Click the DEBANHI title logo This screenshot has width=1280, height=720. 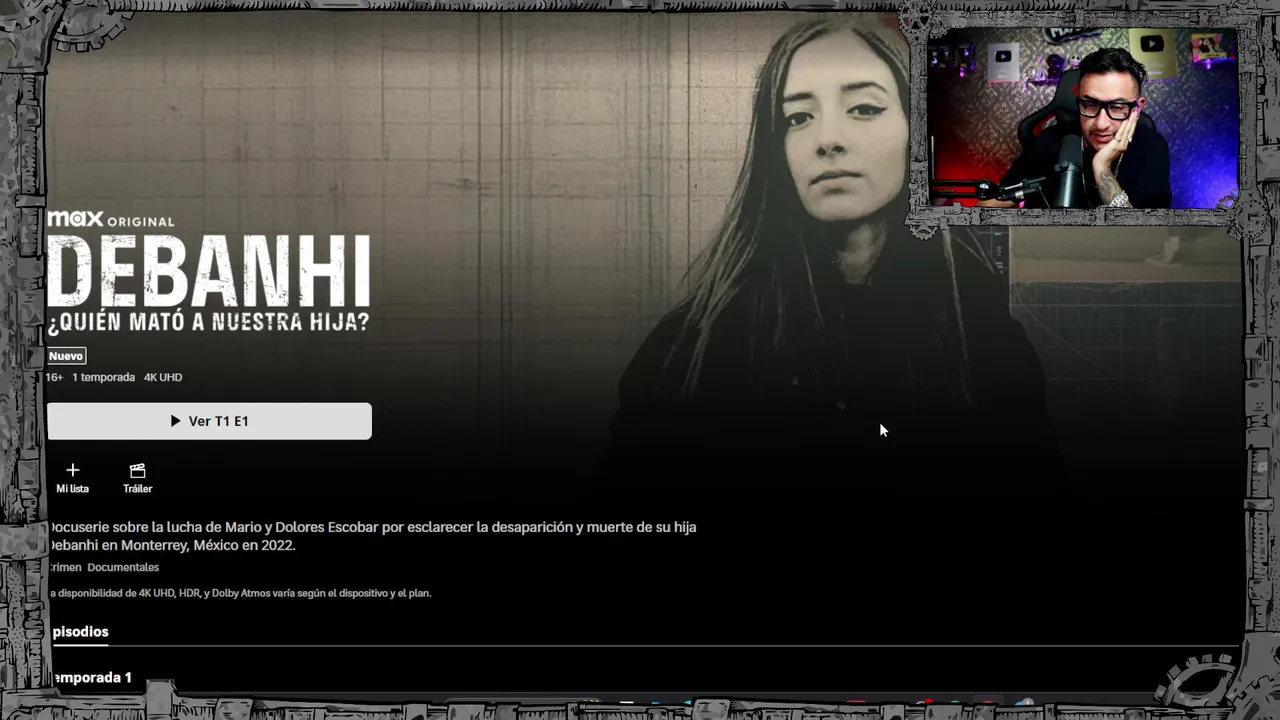click(209, 272)
